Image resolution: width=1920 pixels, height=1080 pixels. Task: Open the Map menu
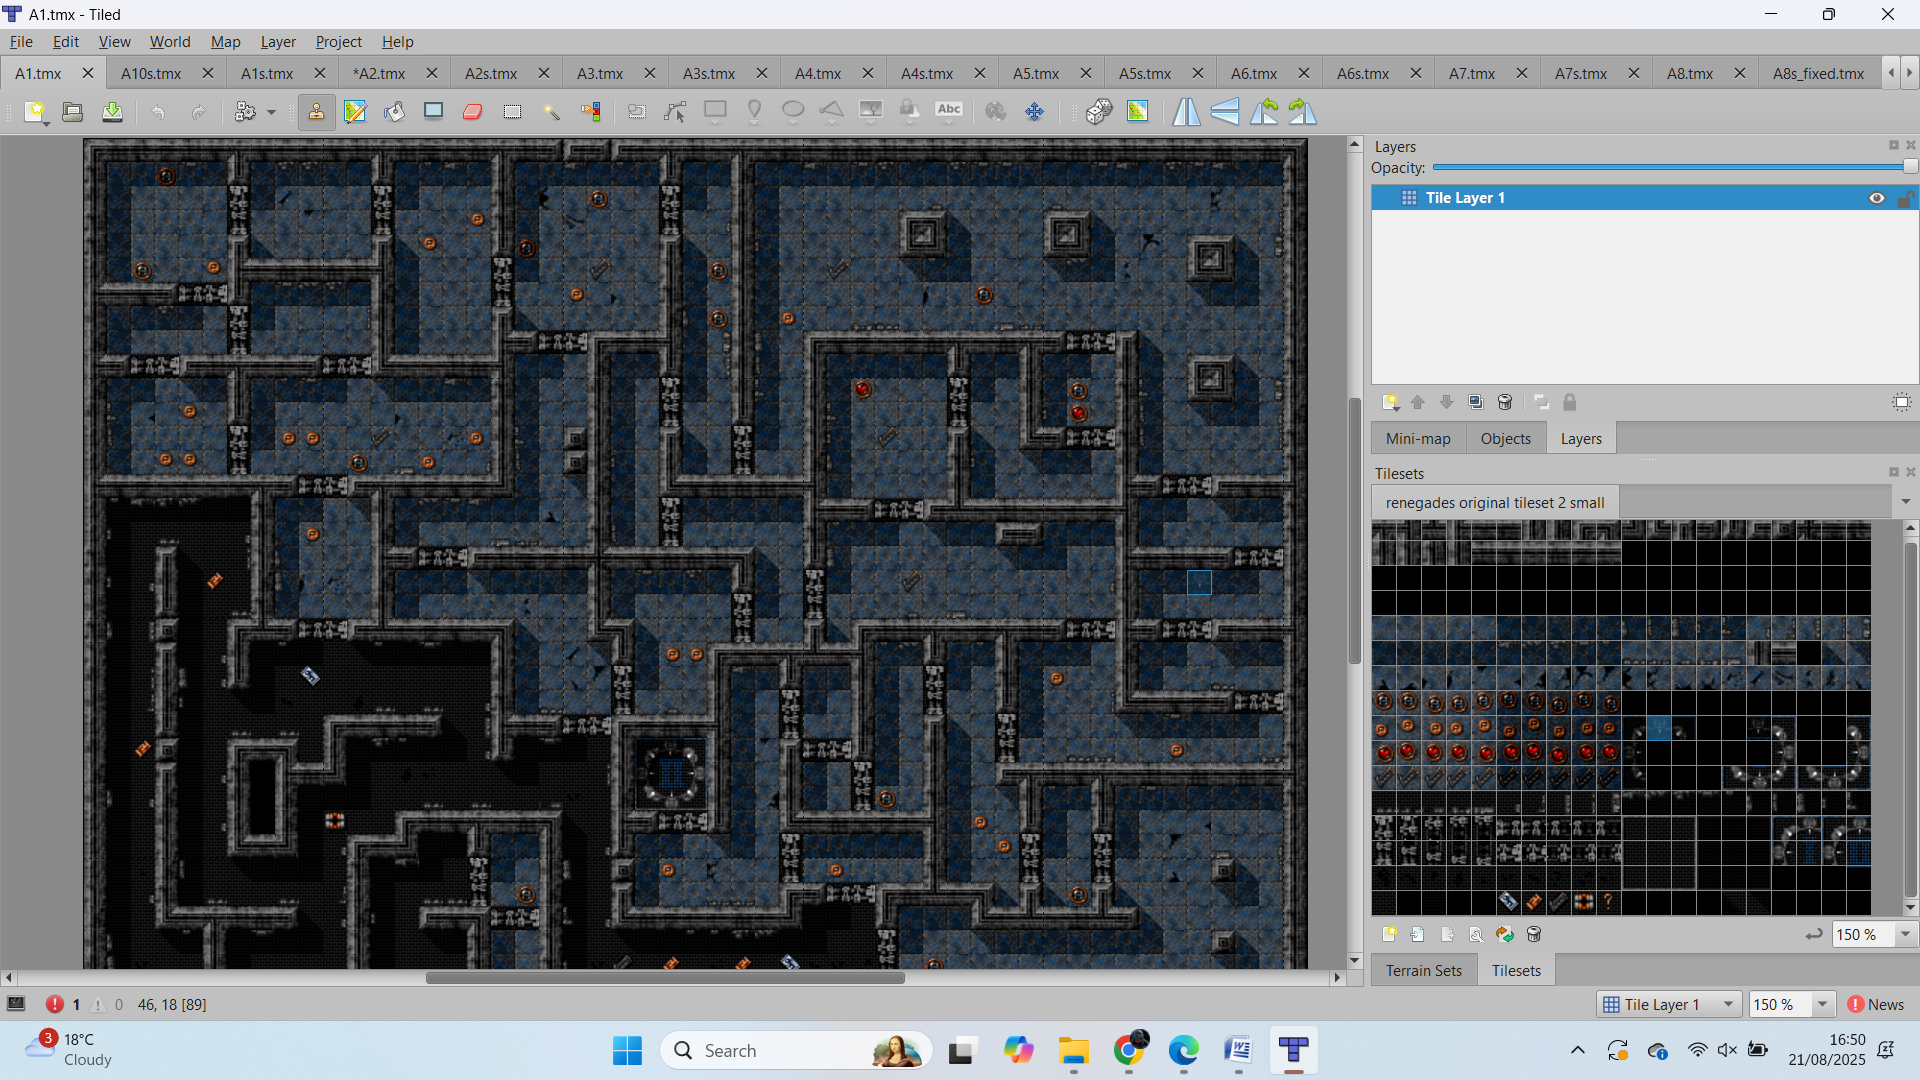point(225,42)
